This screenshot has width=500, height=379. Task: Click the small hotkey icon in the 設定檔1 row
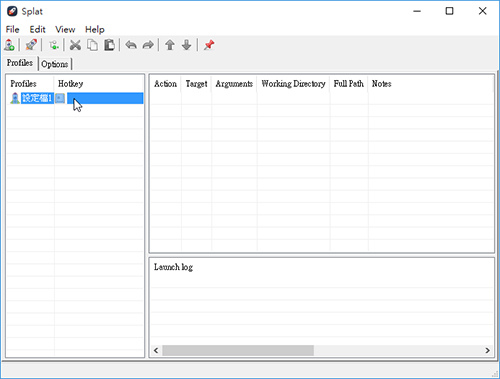tap(60, 98)
